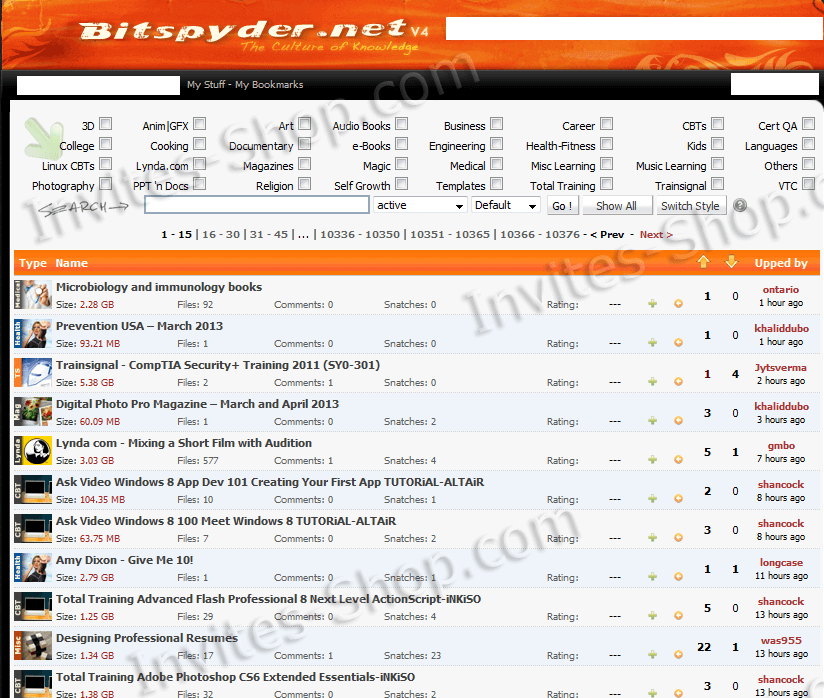Sort list by Type column header
Image resolution: width=824 pixels, height=698 pixels.
[33, 263]
